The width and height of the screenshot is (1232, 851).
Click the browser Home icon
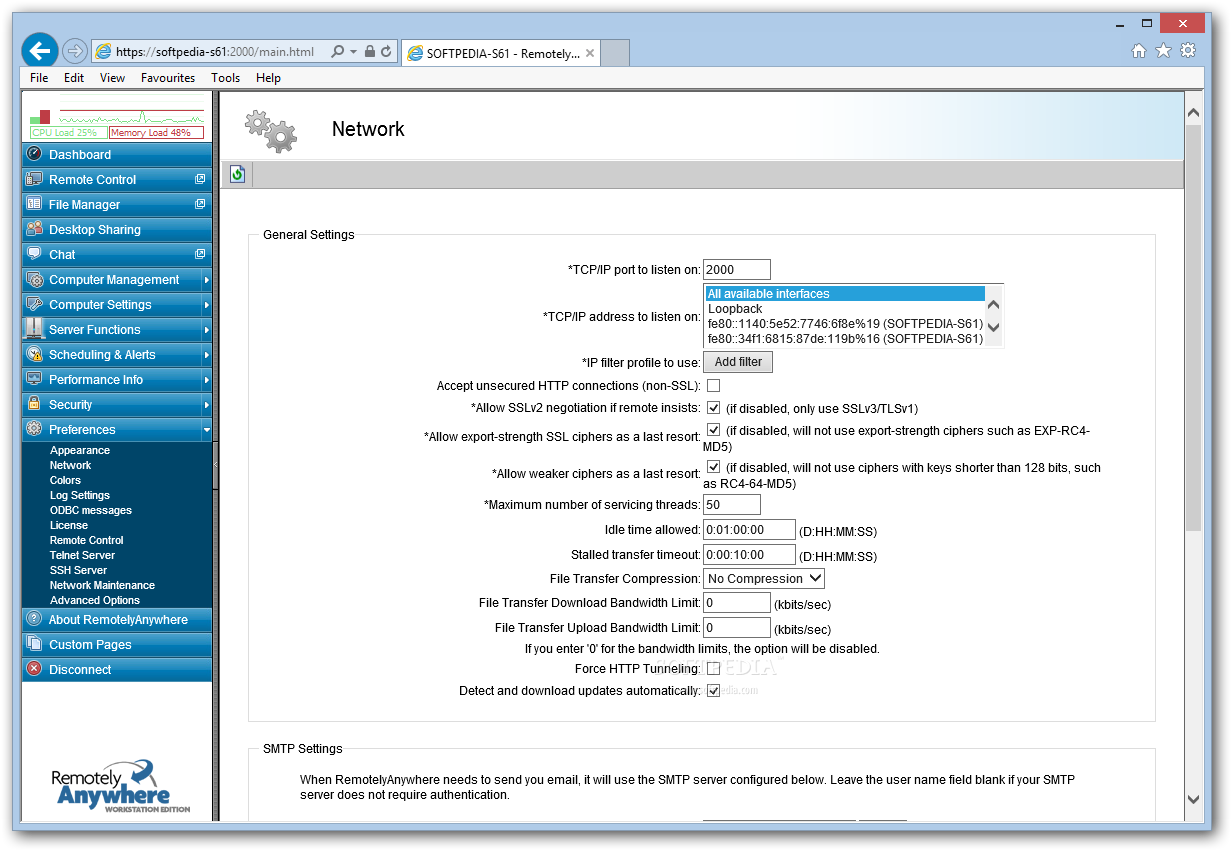1139,51
